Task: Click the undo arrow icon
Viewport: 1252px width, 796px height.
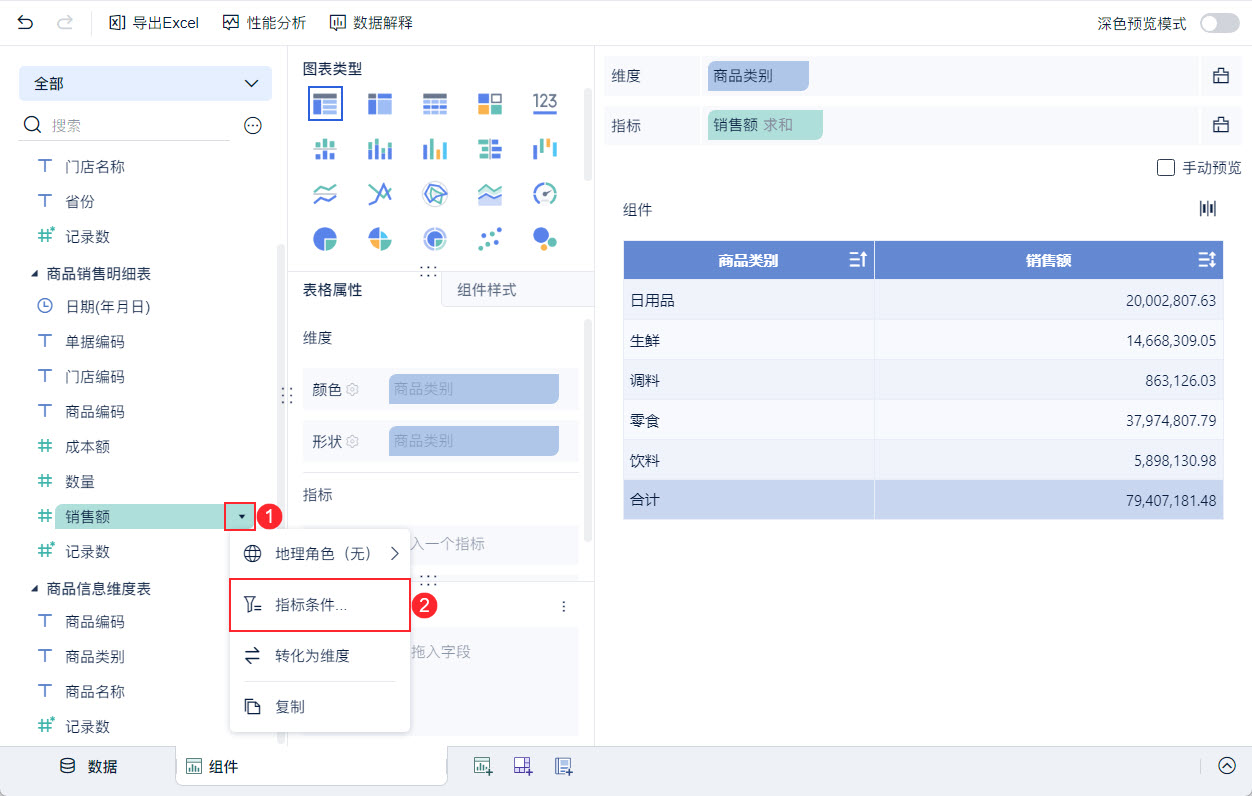Action: [26, 22]
